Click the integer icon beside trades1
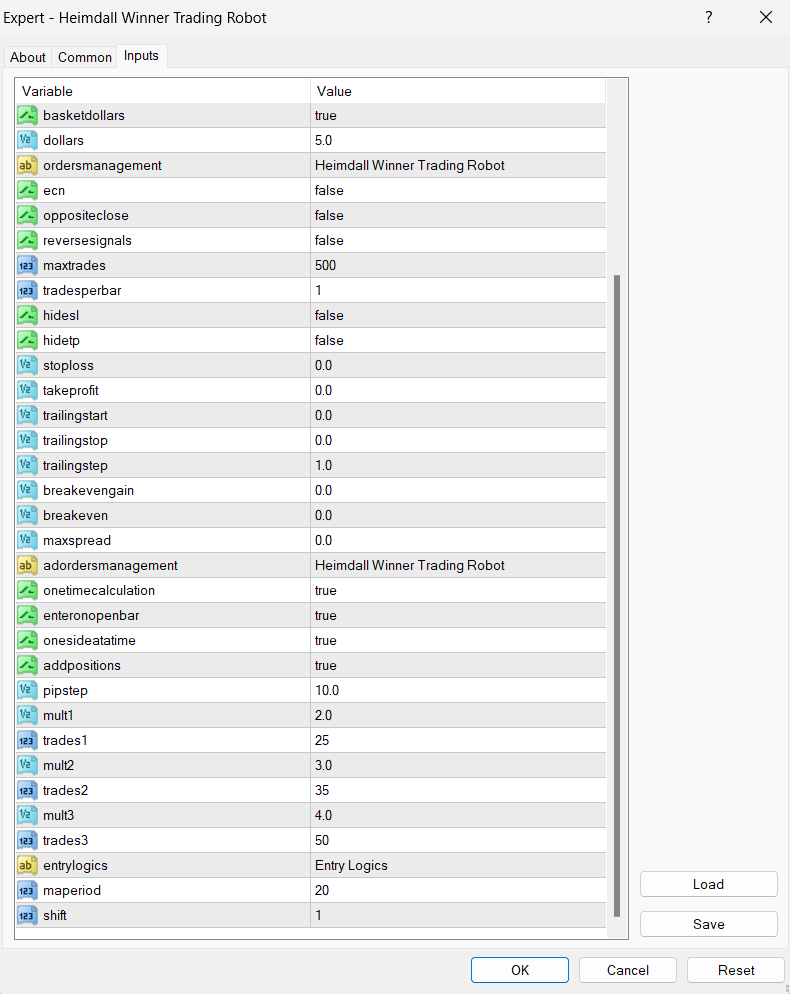The width and height of the screenshot is (790, 994). [27, 740]
